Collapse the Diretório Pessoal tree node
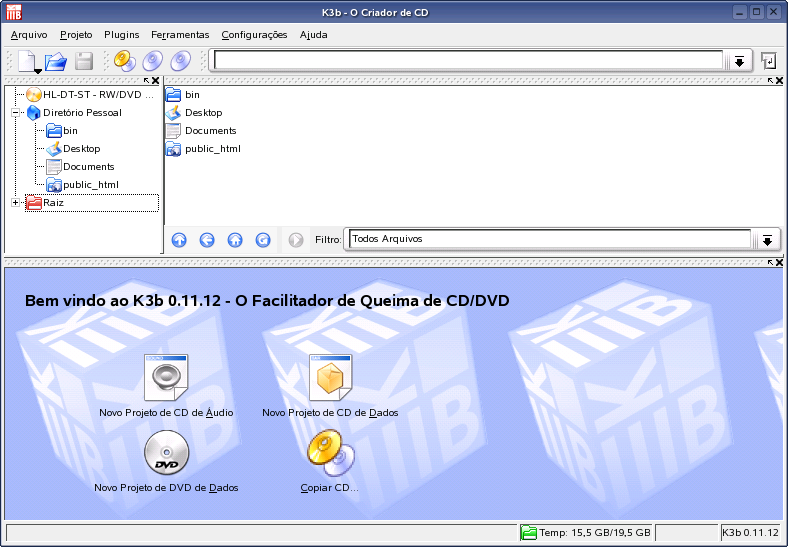 pos(16,113)
